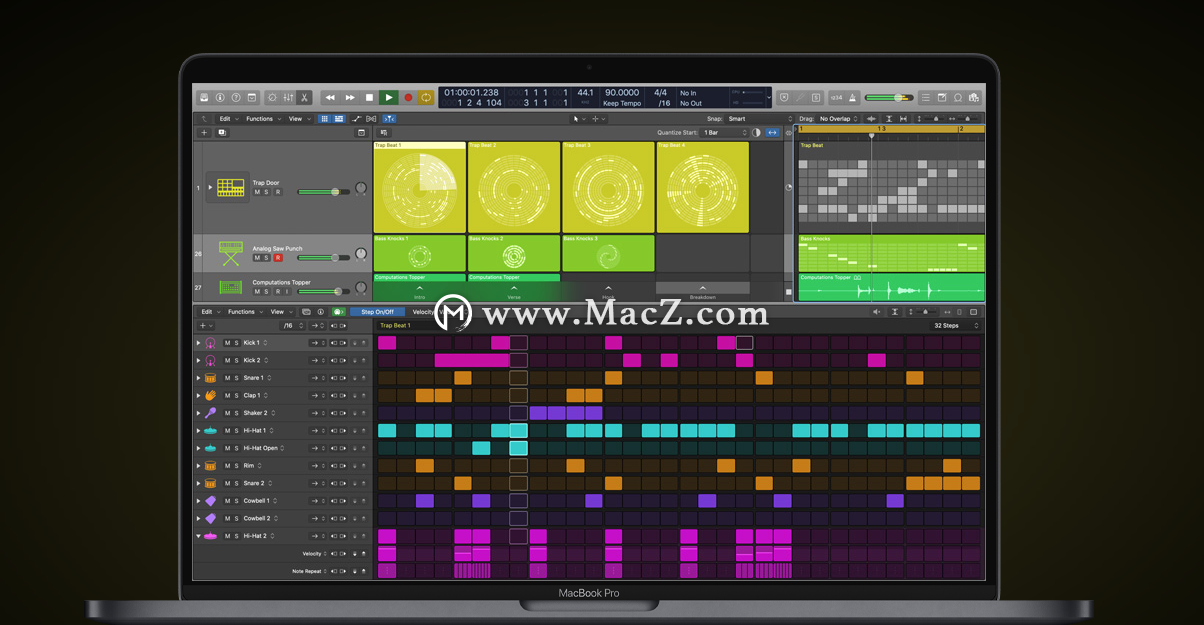This screenshot has width=1204, height=625.
Task: Collapse the Hi-Hat 2 row
Action: pos(198,536)
